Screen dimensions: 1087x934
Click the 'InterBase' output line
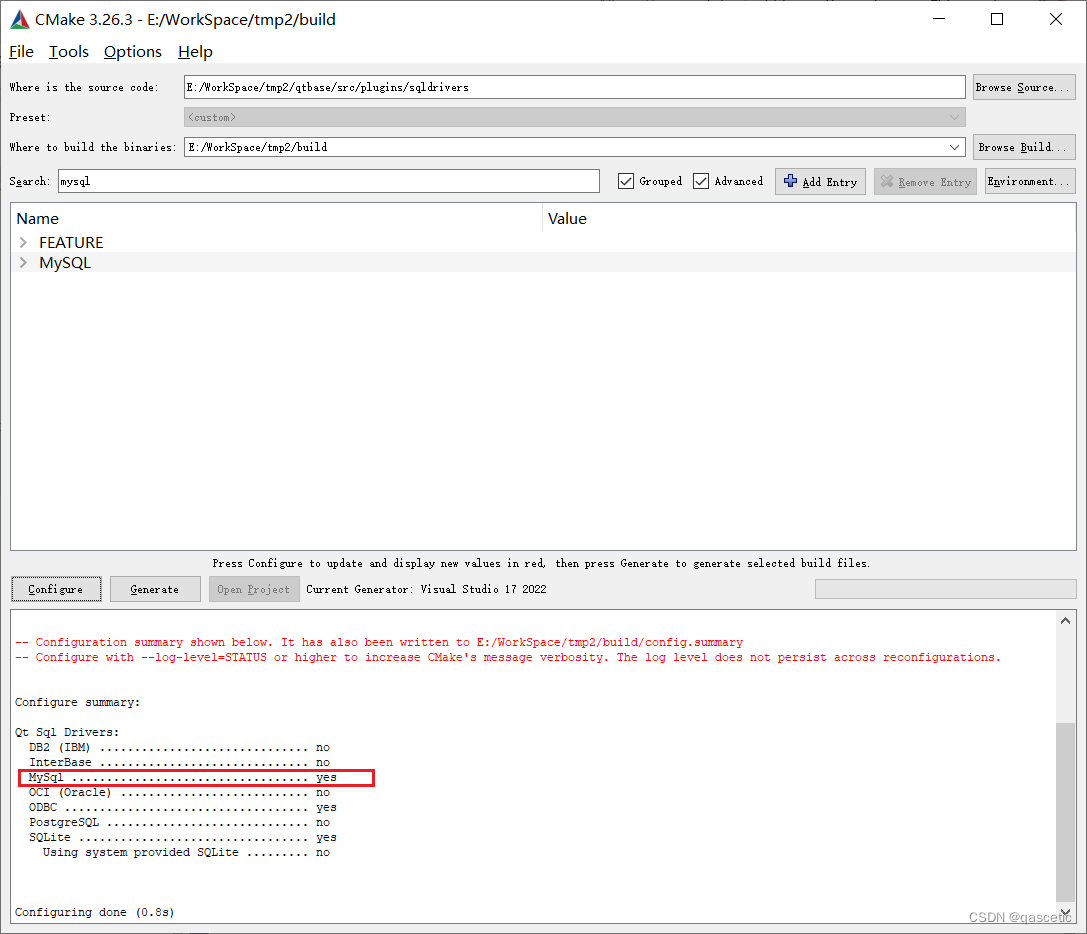point(179,762)
